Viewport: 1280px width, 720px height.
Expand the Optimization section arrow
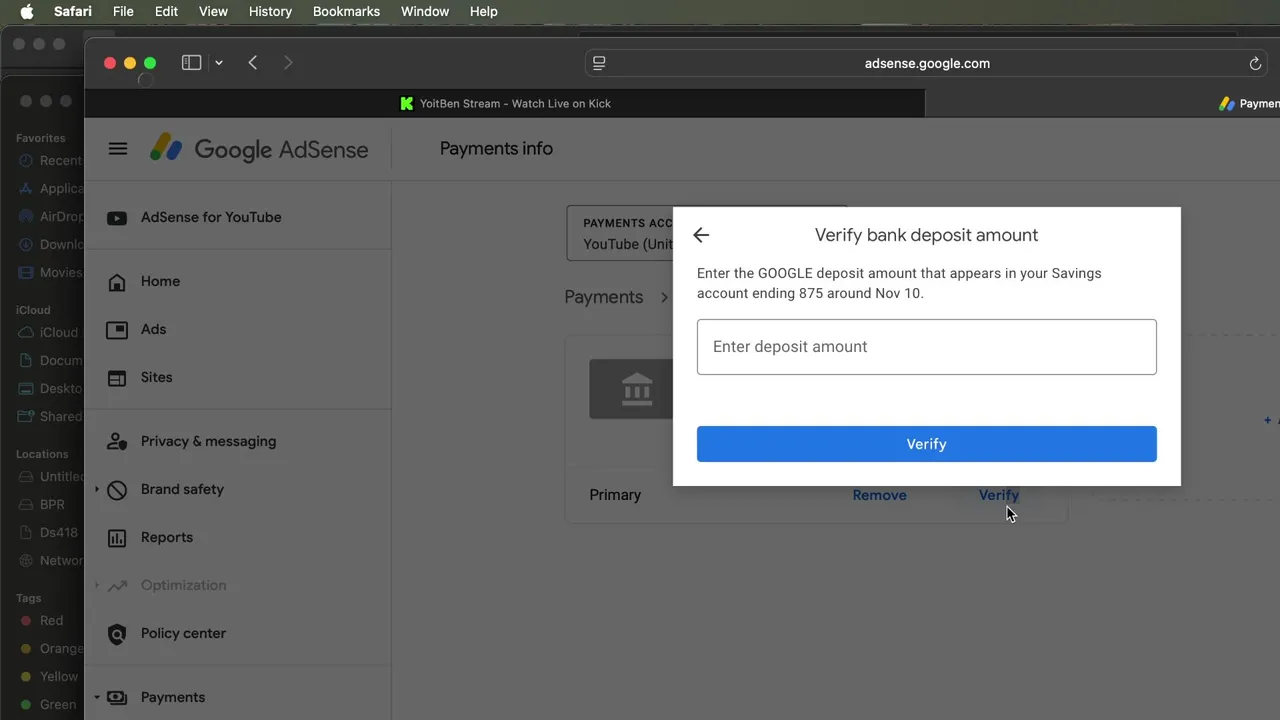[x=97, y=586]
